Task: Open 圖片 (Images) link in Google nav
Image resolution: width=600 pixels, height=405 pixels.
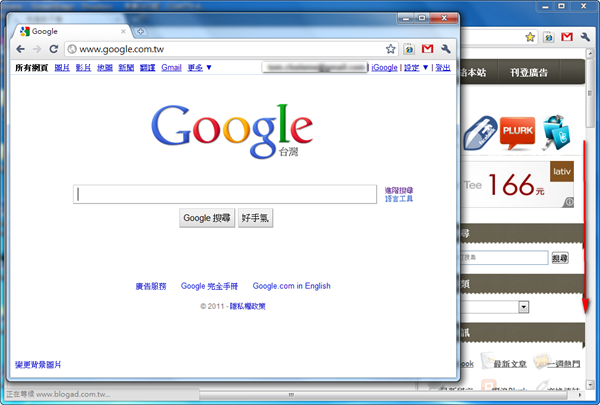Action: click(62, 68)
